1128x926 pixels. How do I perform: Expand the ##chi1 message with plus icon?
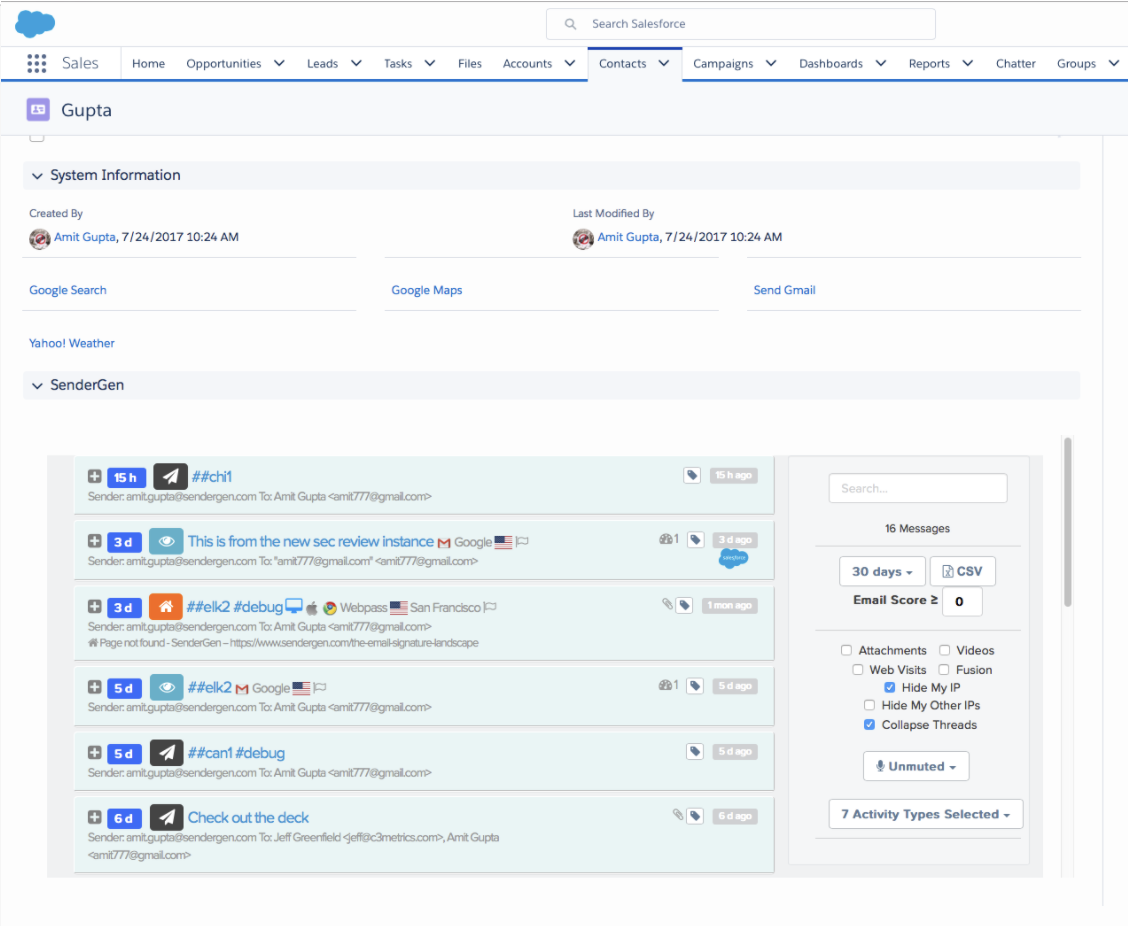pyautogui.click(x=94, y=476)
